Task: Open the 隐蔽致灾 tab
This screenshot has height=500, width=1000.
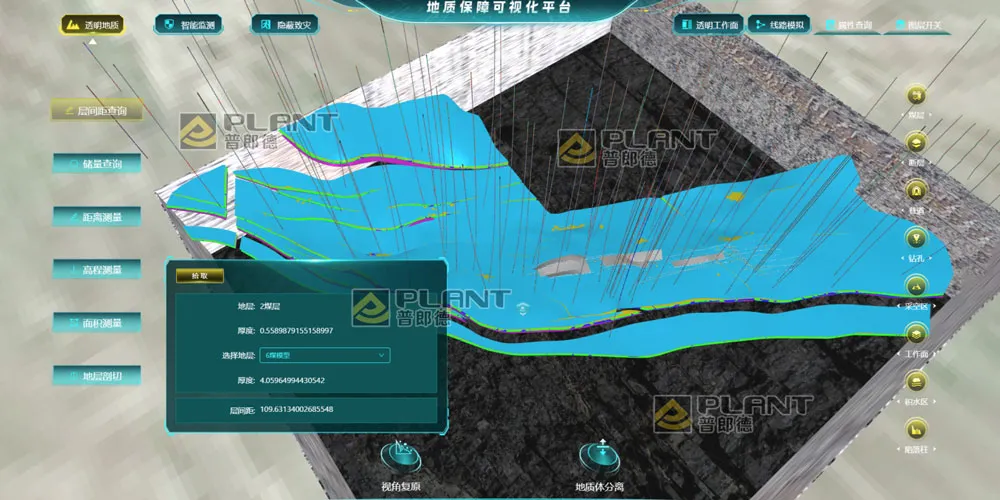Action: pos(284,25)
